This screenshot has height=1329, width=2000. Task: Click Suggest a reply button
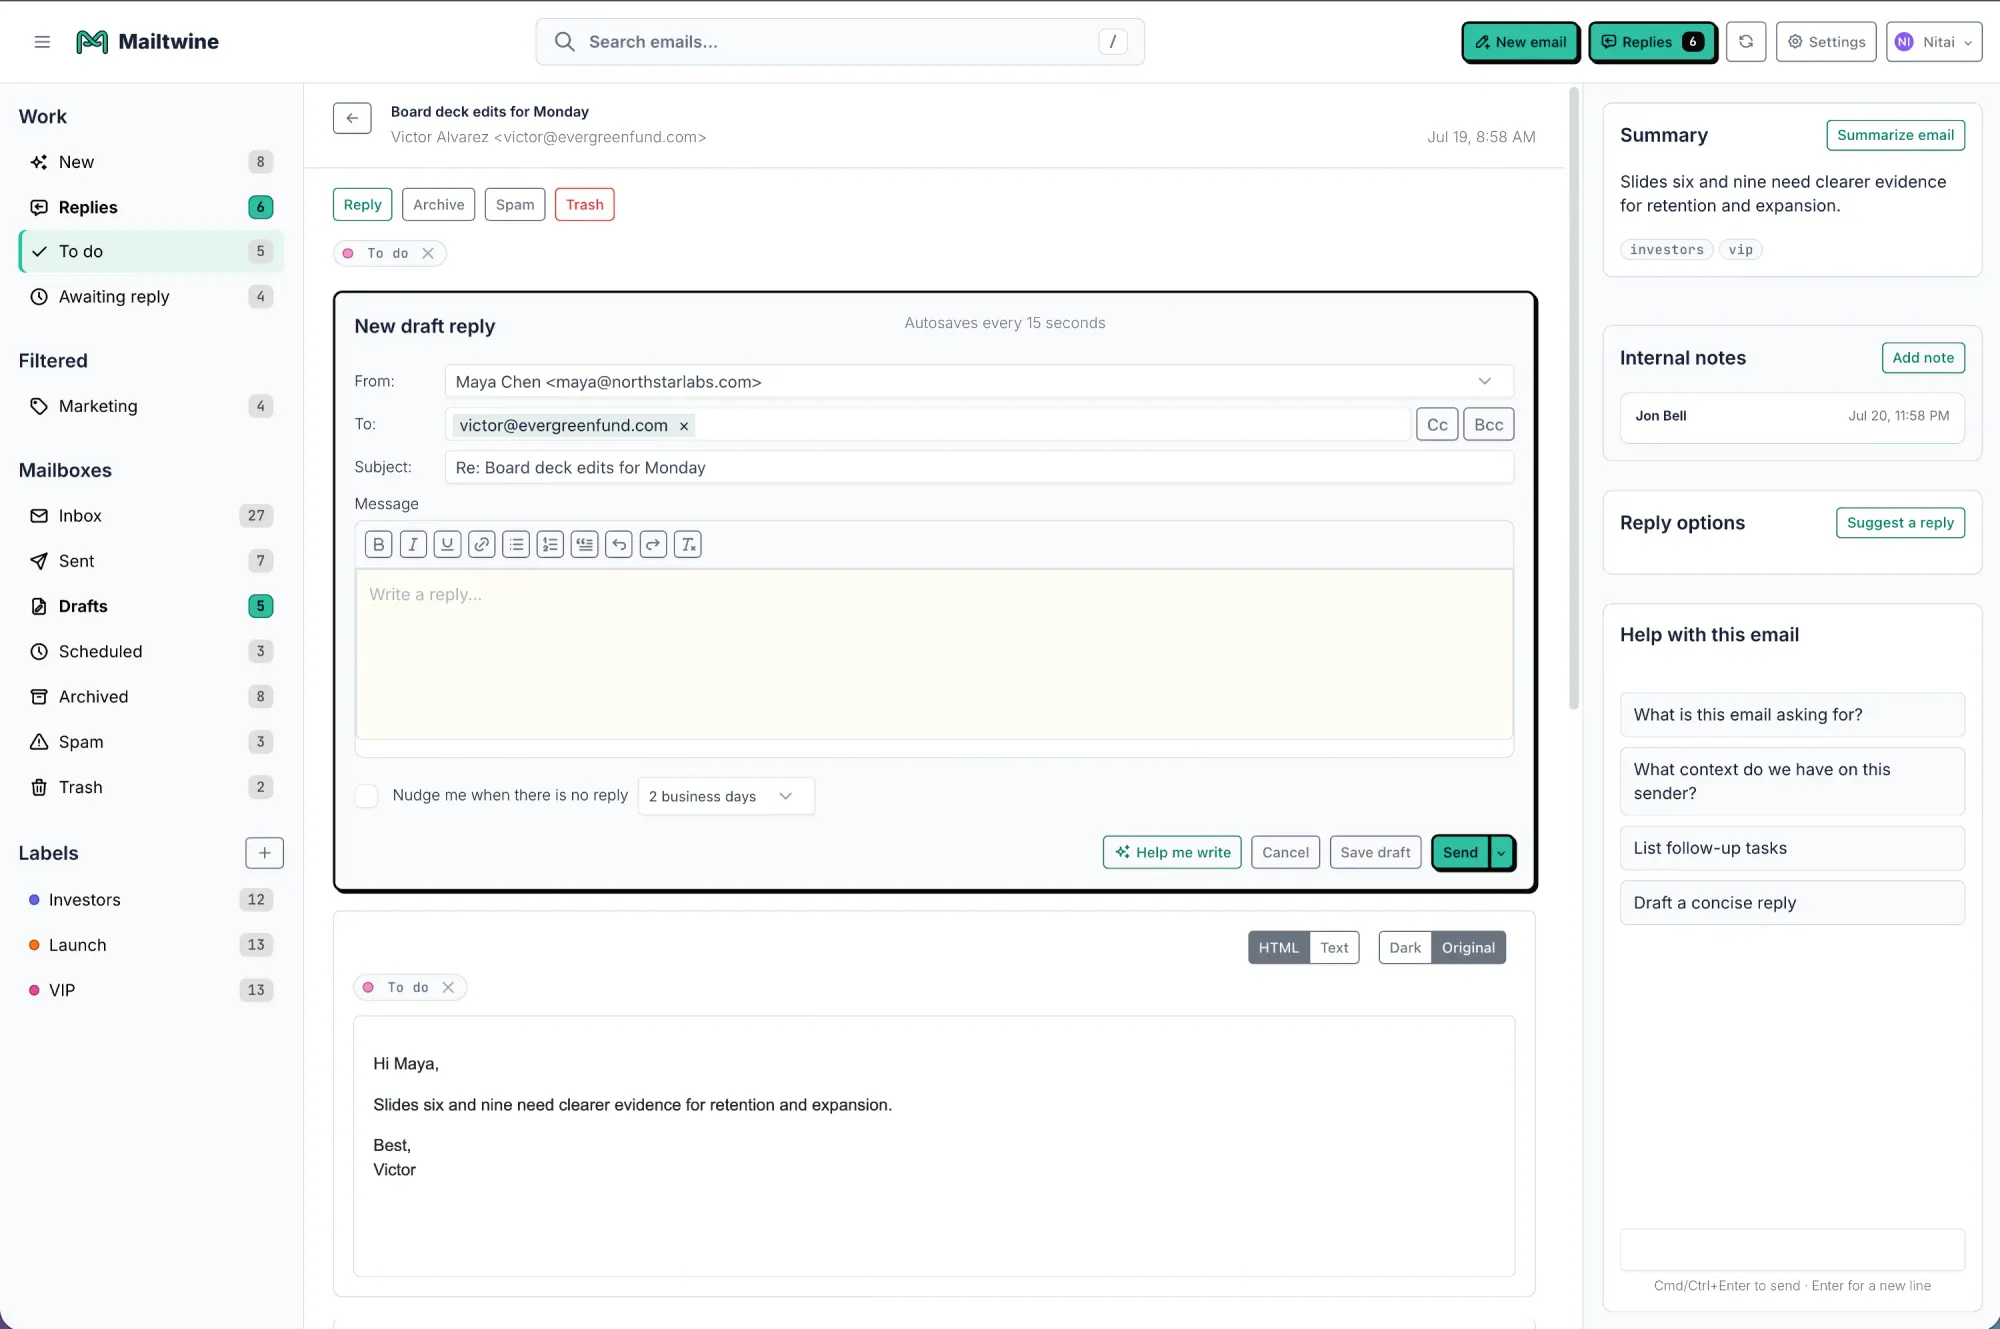pos(1900,523)
